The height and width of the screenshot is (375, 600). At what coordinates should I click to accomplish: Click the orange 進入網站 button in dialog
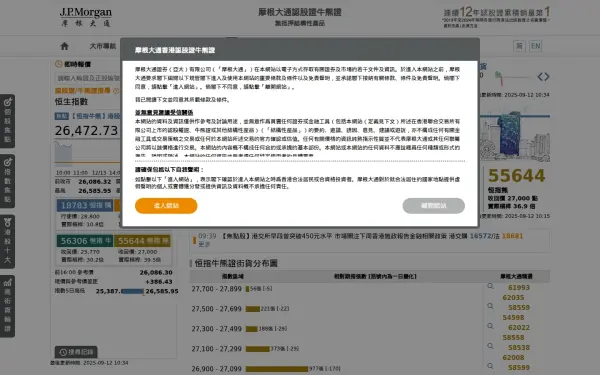click(166, 206)
